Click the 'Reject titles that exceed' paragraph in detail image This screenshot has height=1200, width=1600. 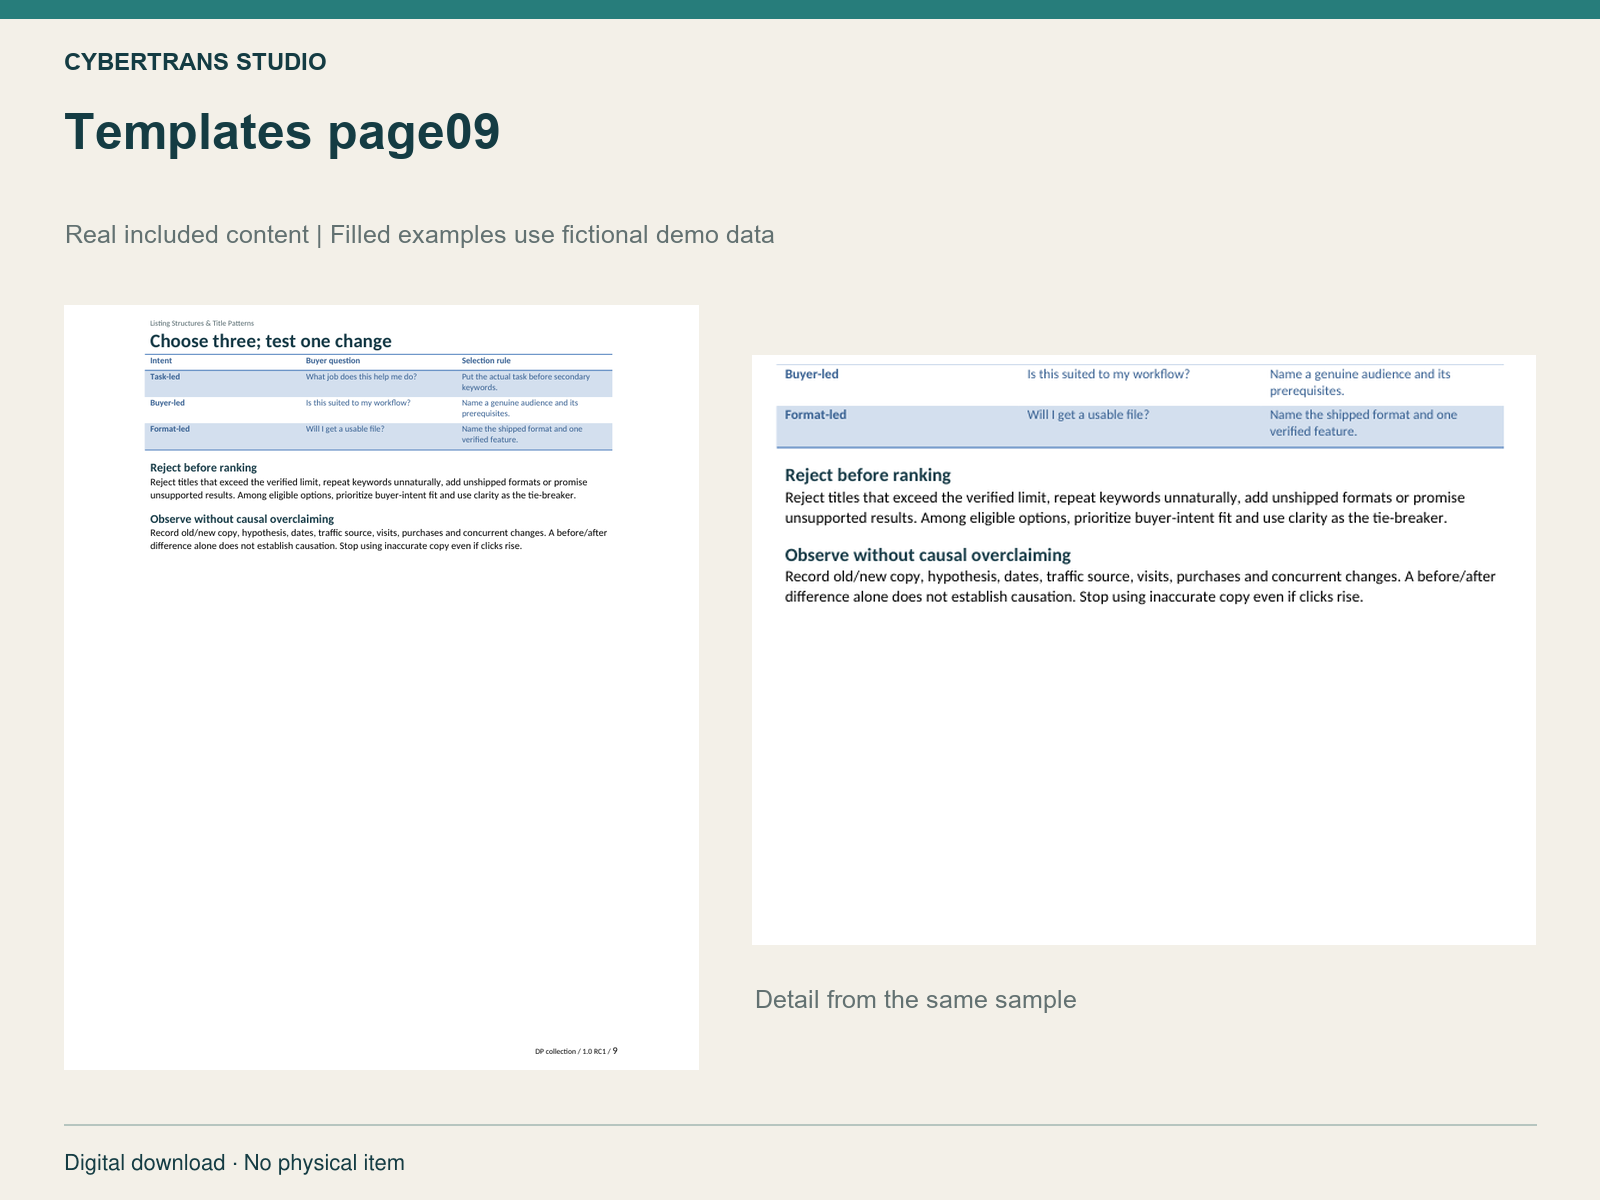(x=1125, y=508)
